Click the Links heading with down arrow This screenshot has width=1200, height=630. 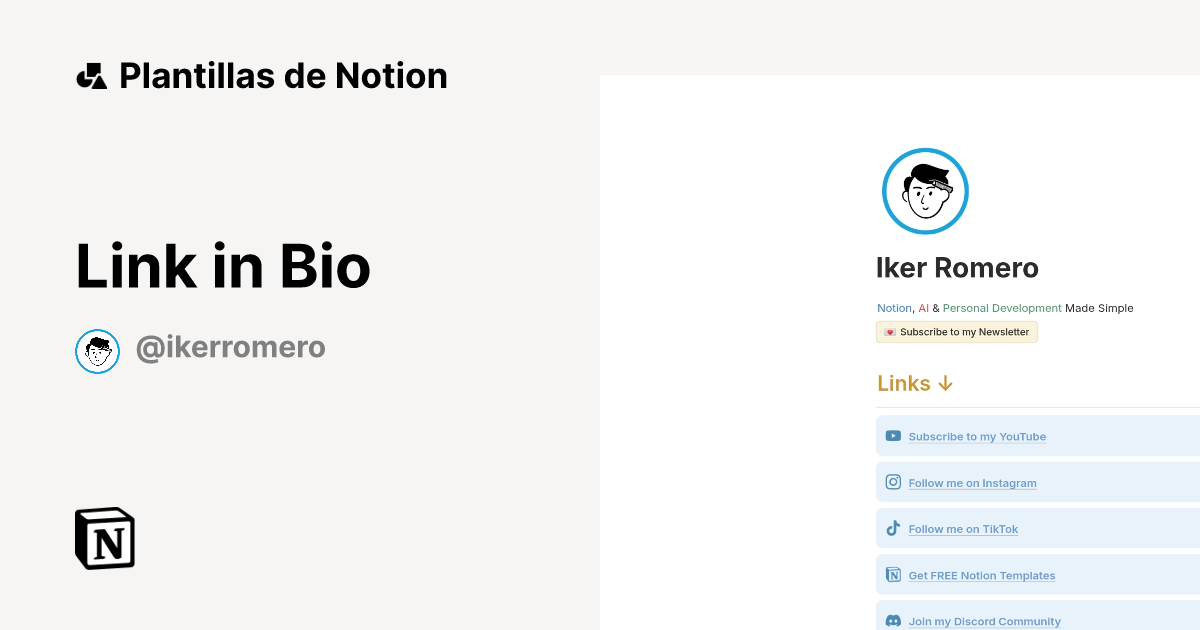[915, 383]
